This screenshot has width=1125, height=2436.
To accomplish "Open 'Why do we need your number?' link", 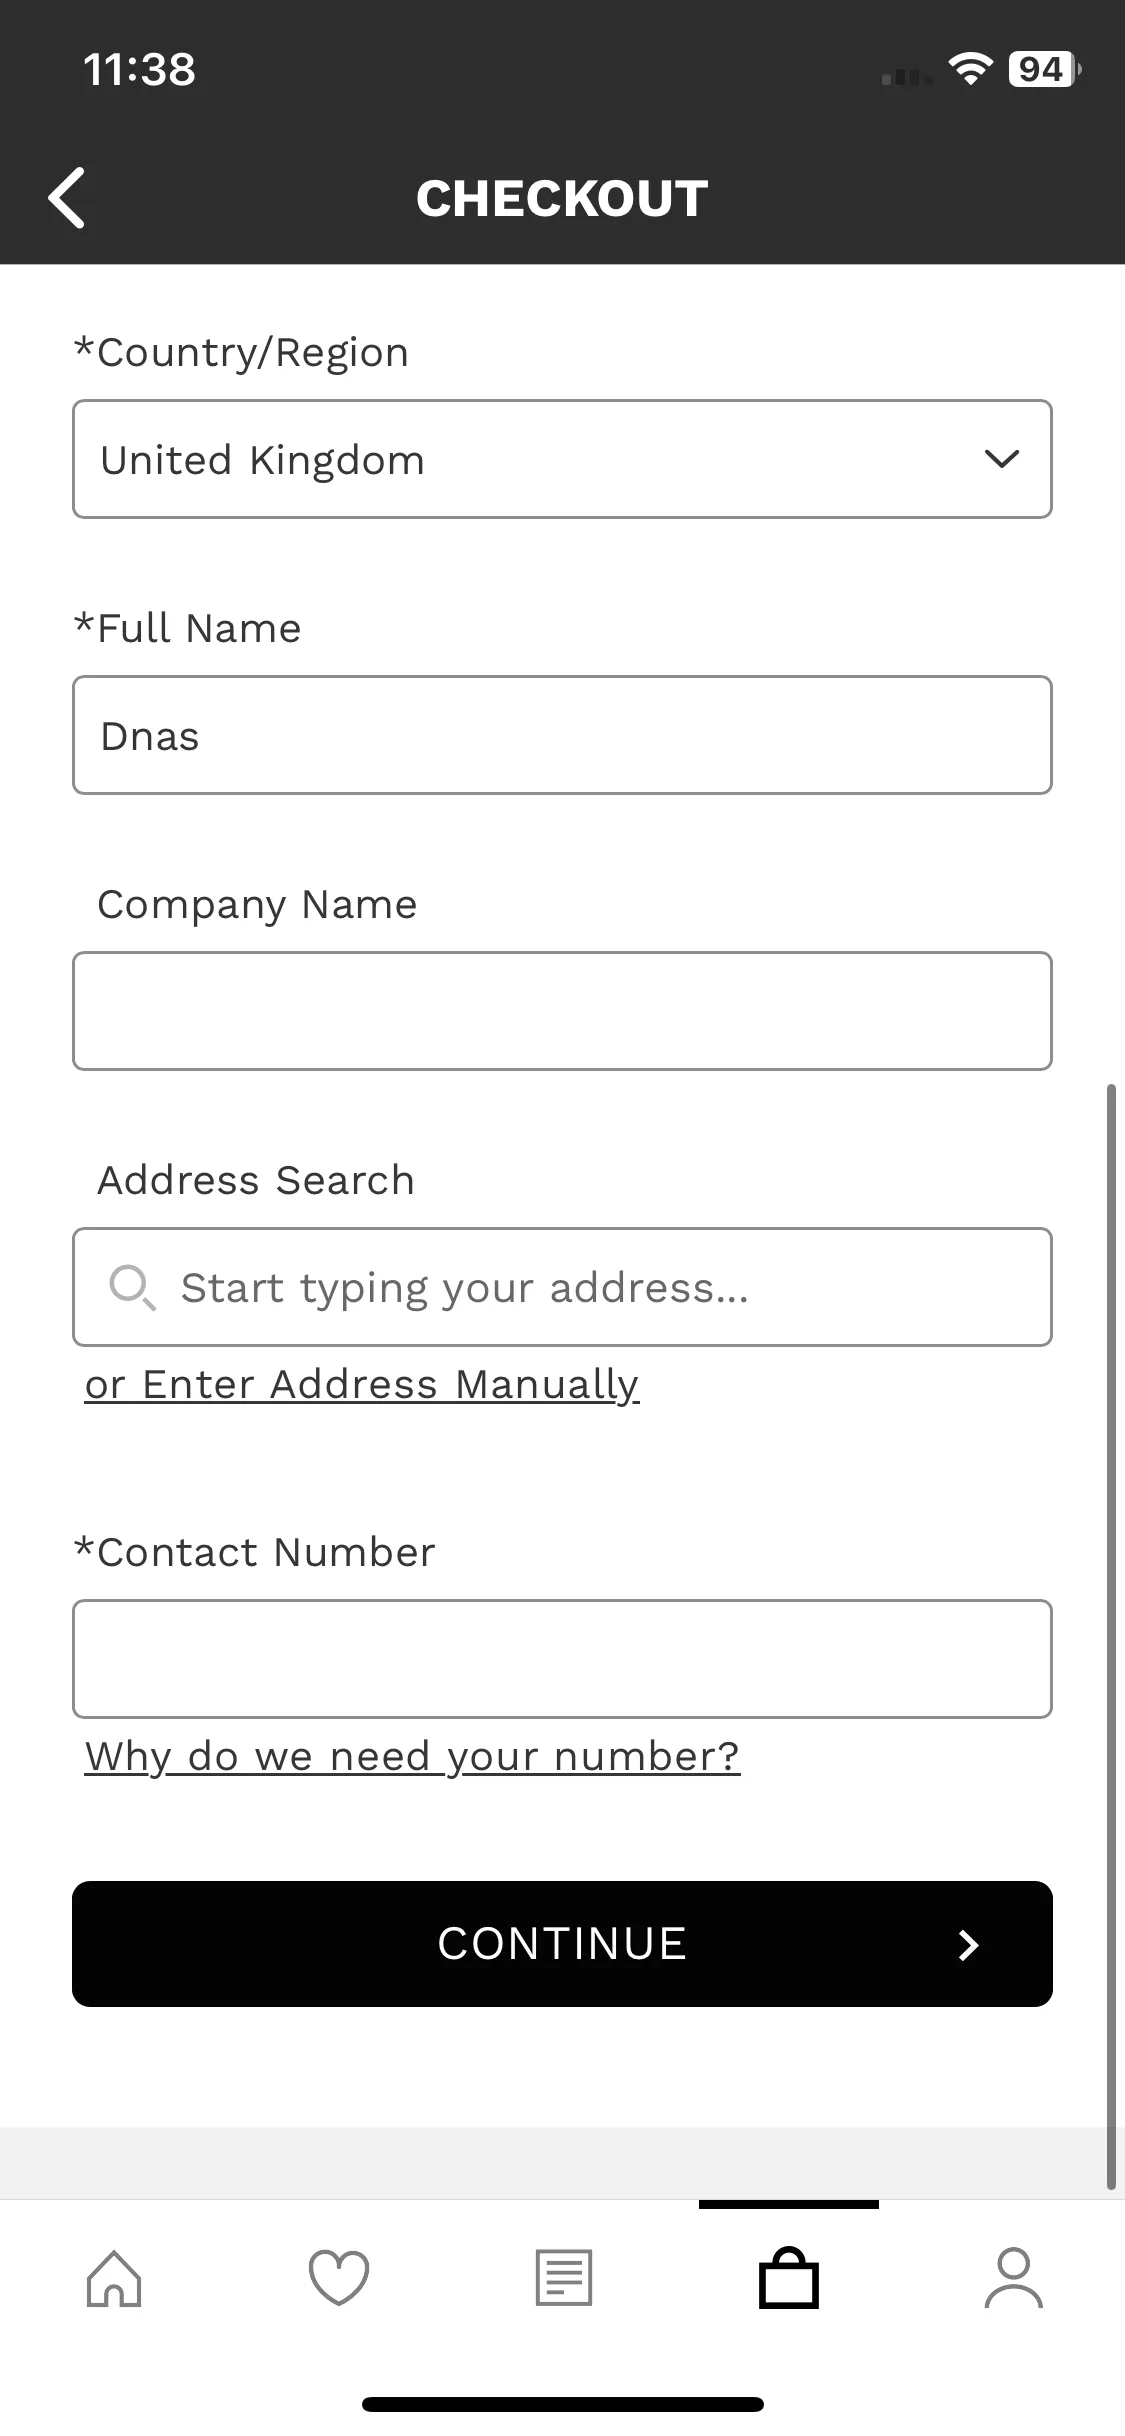I will [412, 1757].
